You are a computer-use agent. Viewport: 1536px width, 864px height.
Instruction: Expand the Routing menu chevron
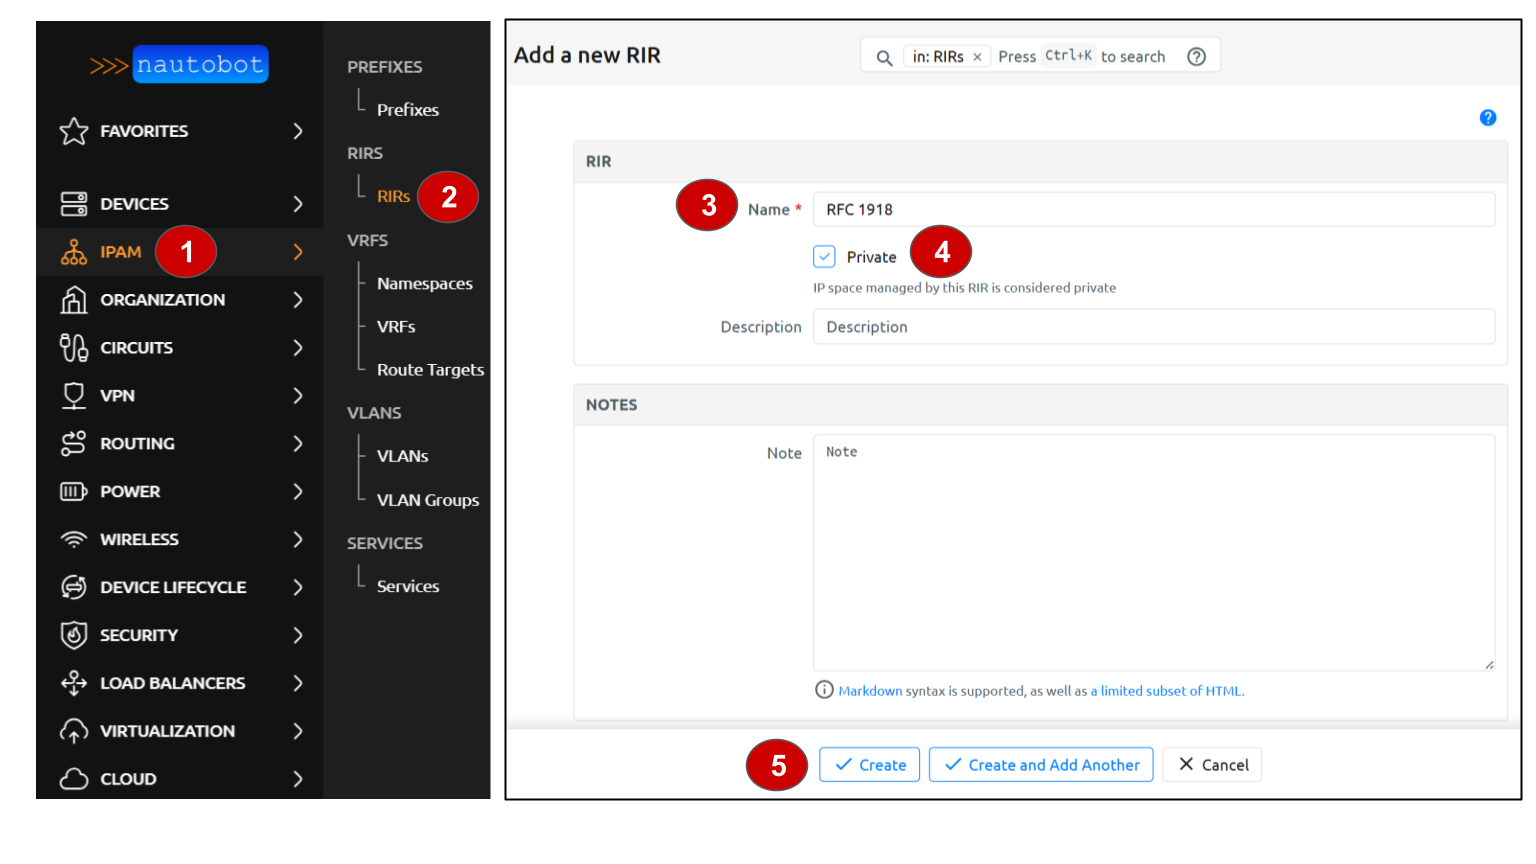(297, 444)
